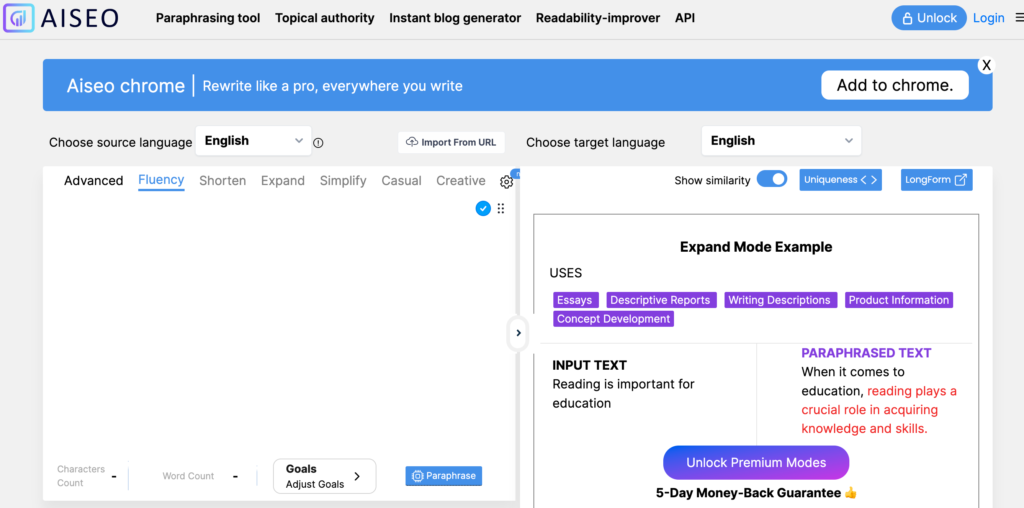Click the blue checkmark circle icon
The height and width of the screenshot is (508, 1024).
pos(483,208)
